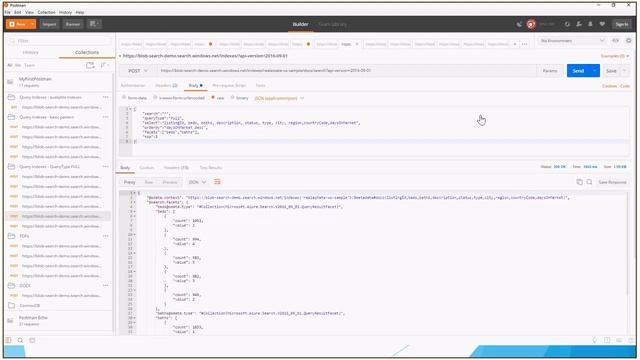Open options dots for DOCX collection
Image resolution: width=640 pixels, height=360 pixels.
105,285
